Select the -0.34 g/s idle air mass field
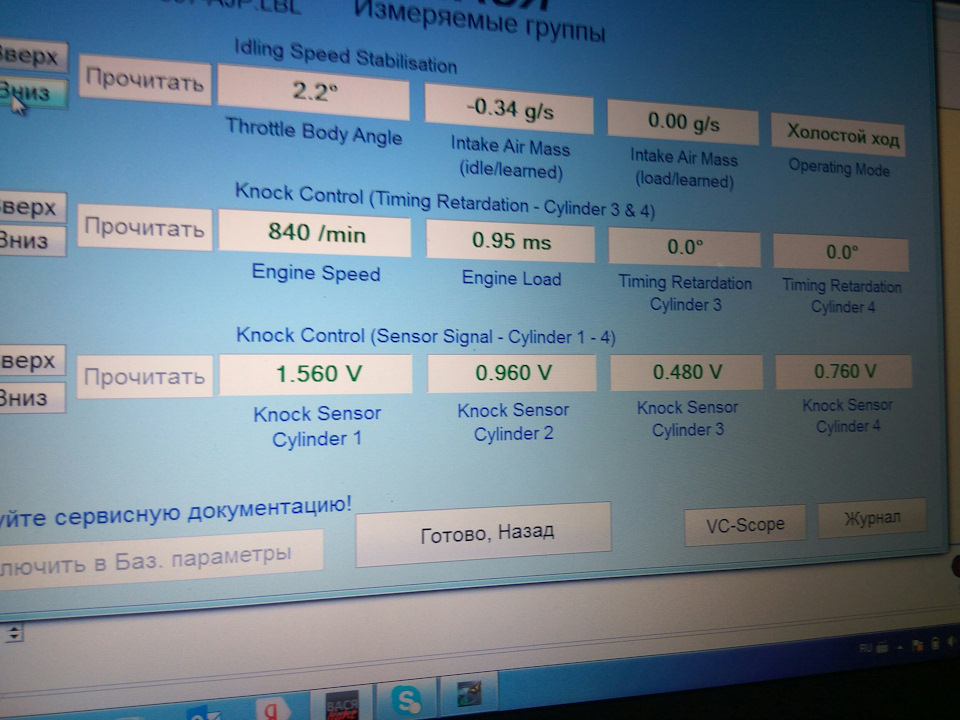Image resolution: width=960 pixels, height=720 pixels. tap(509, 109)
